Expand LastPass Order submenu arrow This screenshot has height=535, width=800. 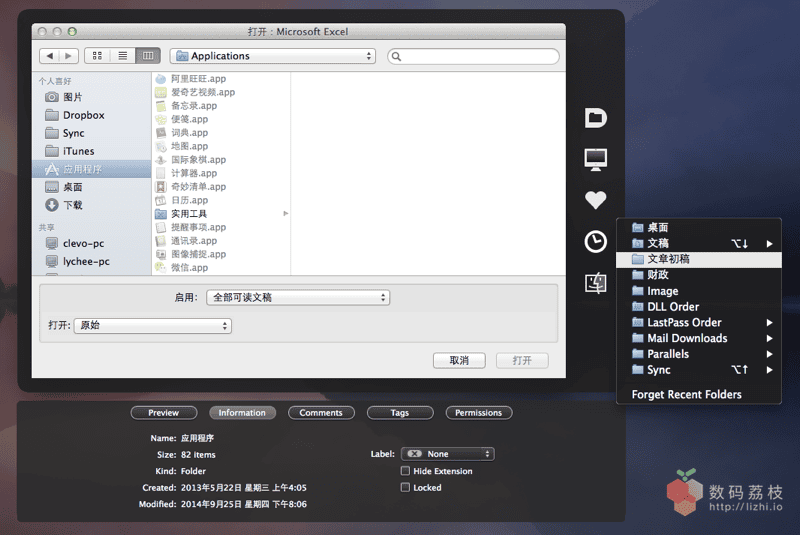point(769,323)
